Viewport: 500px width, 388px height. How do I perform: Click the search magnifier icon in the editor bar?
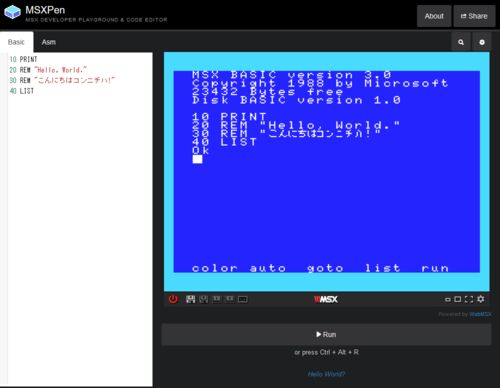pos(461,42)
